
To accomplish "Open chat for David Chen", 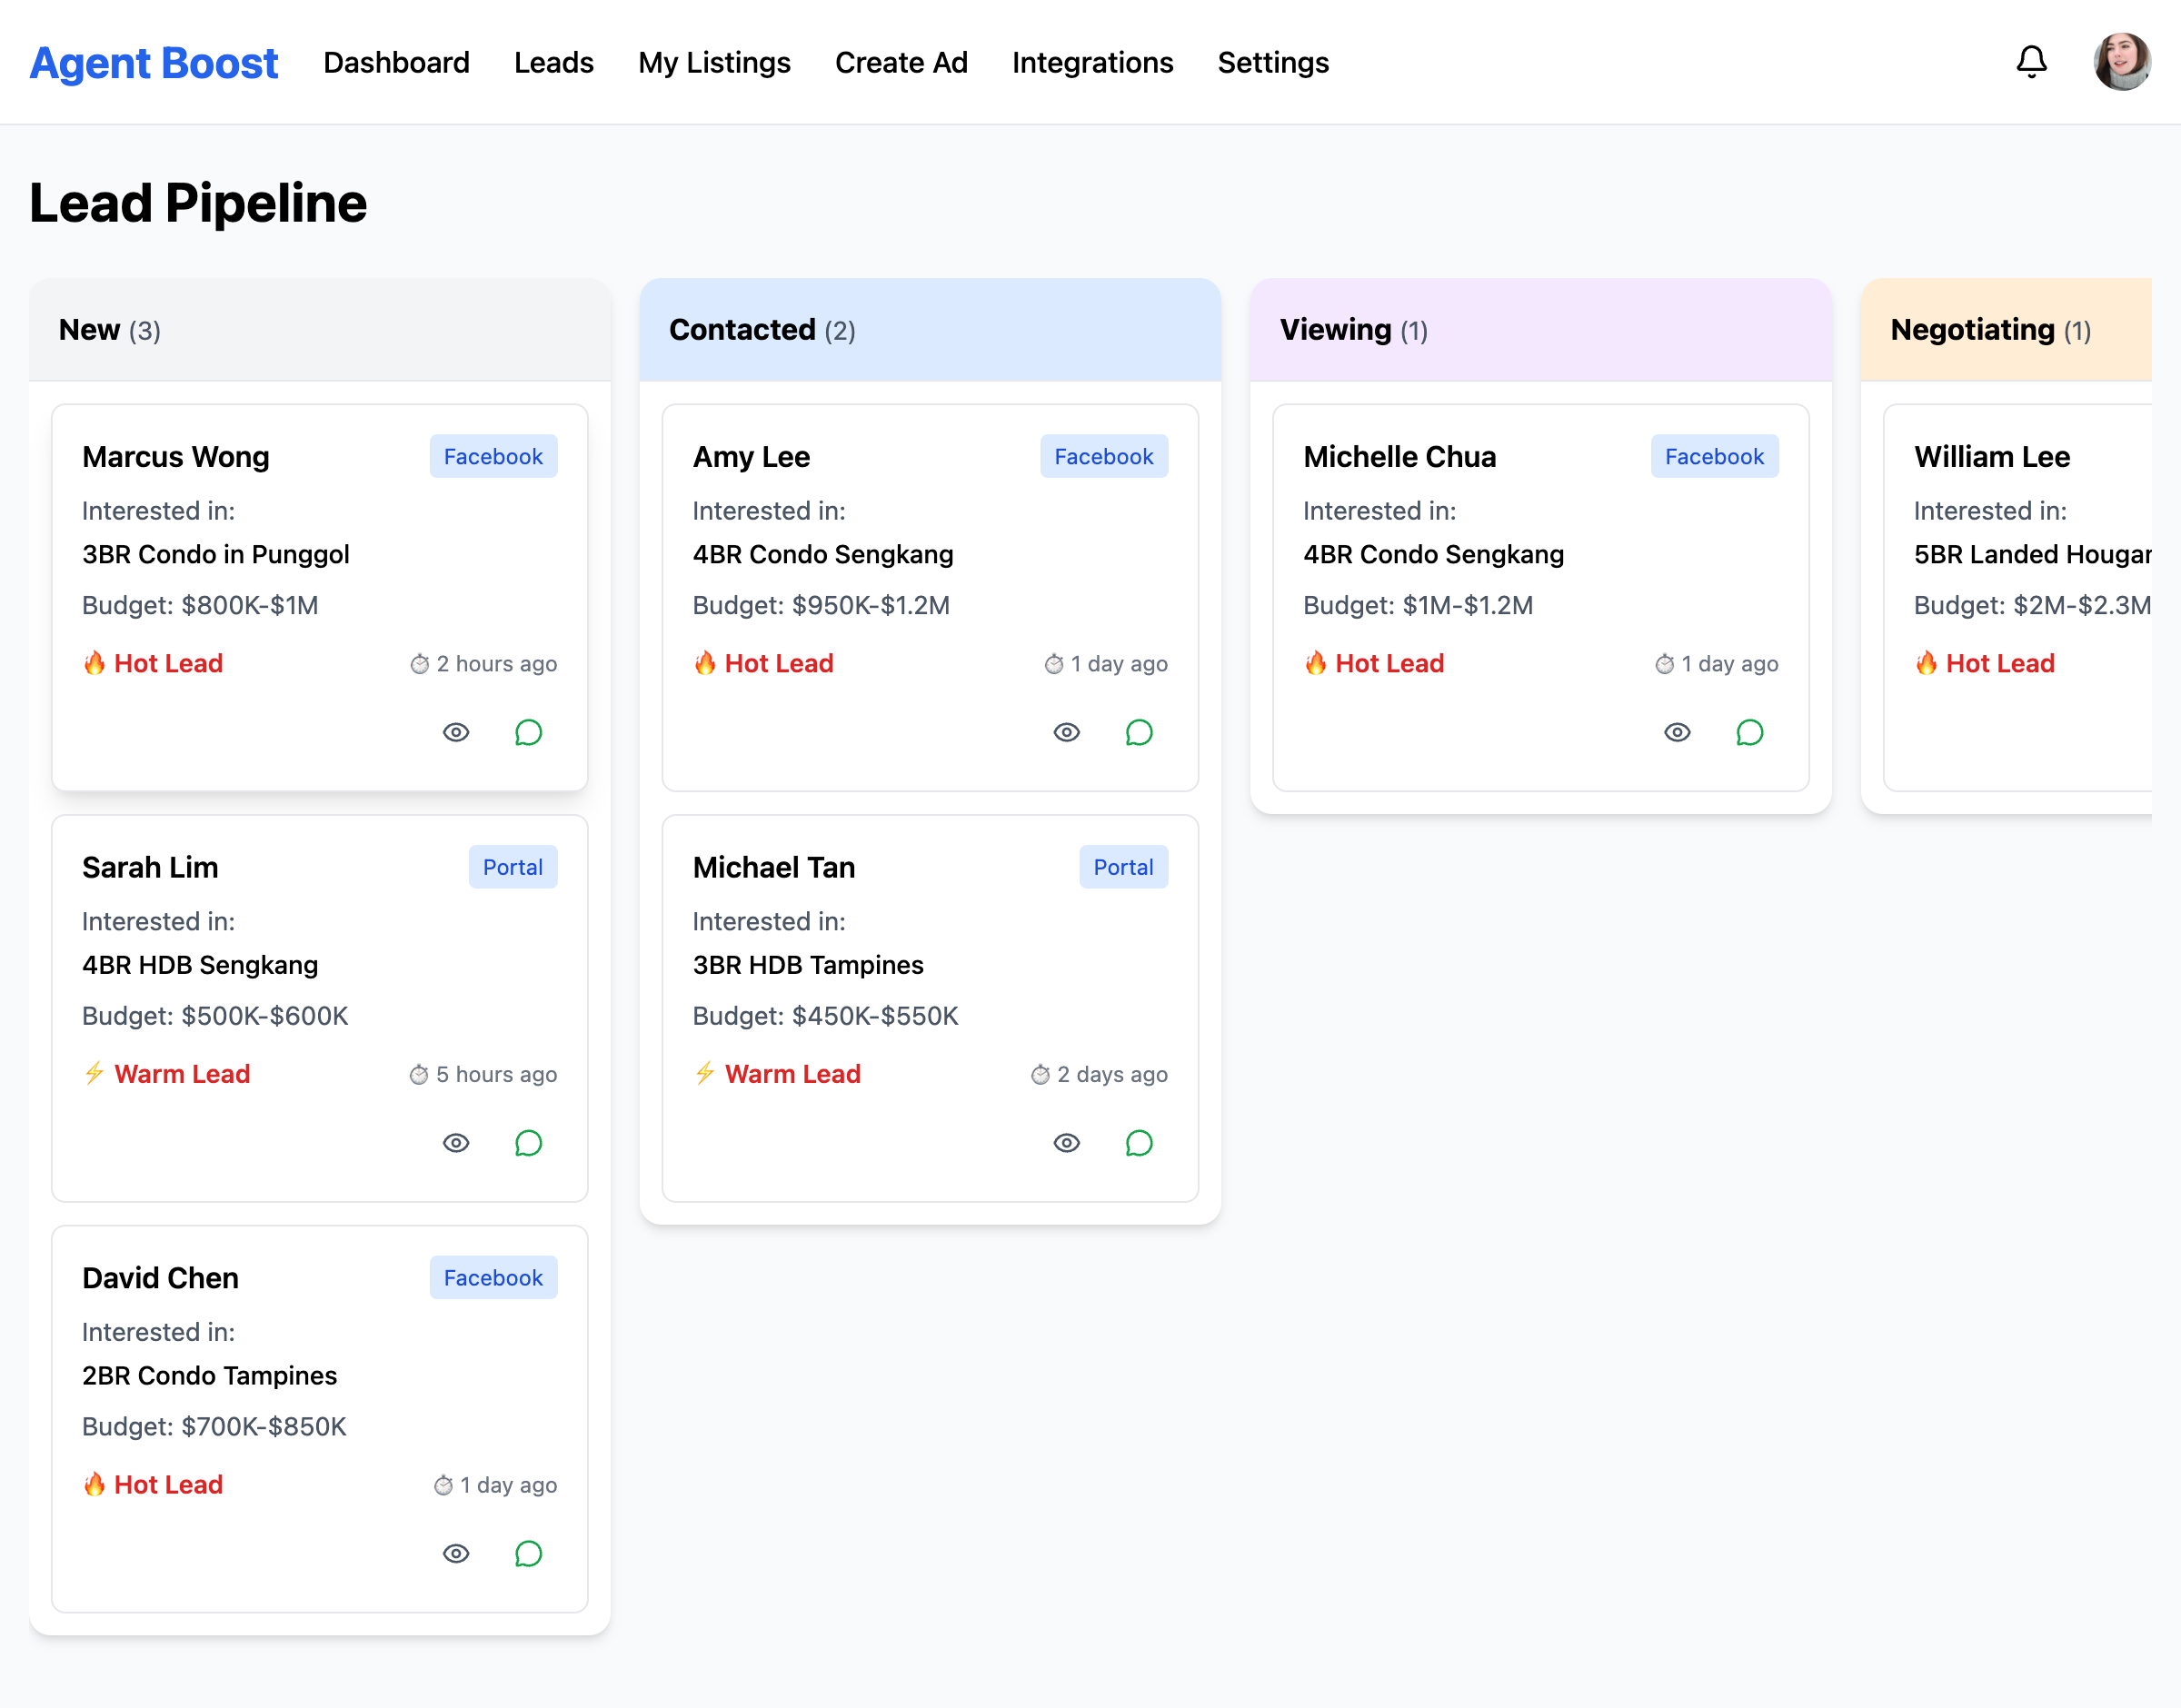I will [528, 1554].
